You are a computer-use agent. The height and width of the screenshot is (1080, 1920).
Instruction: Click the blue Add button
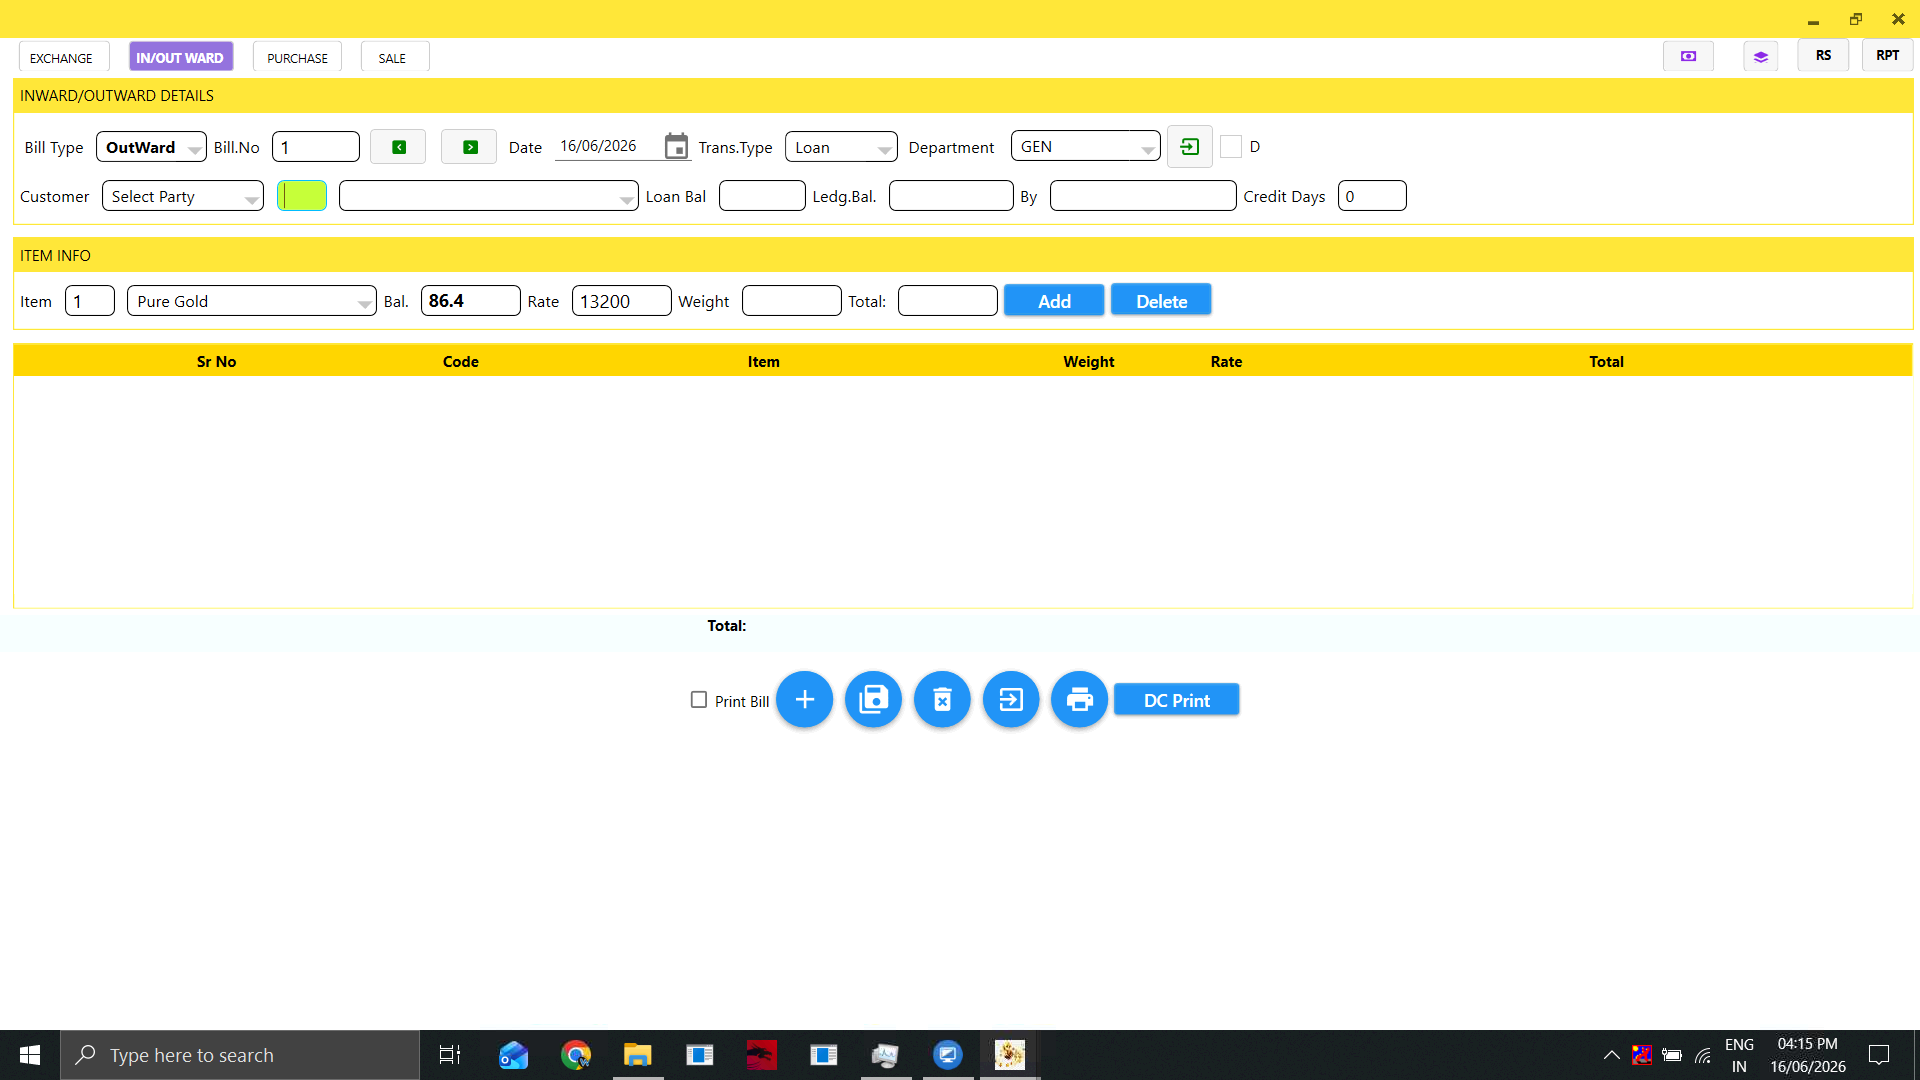[x=1054, y=300]
